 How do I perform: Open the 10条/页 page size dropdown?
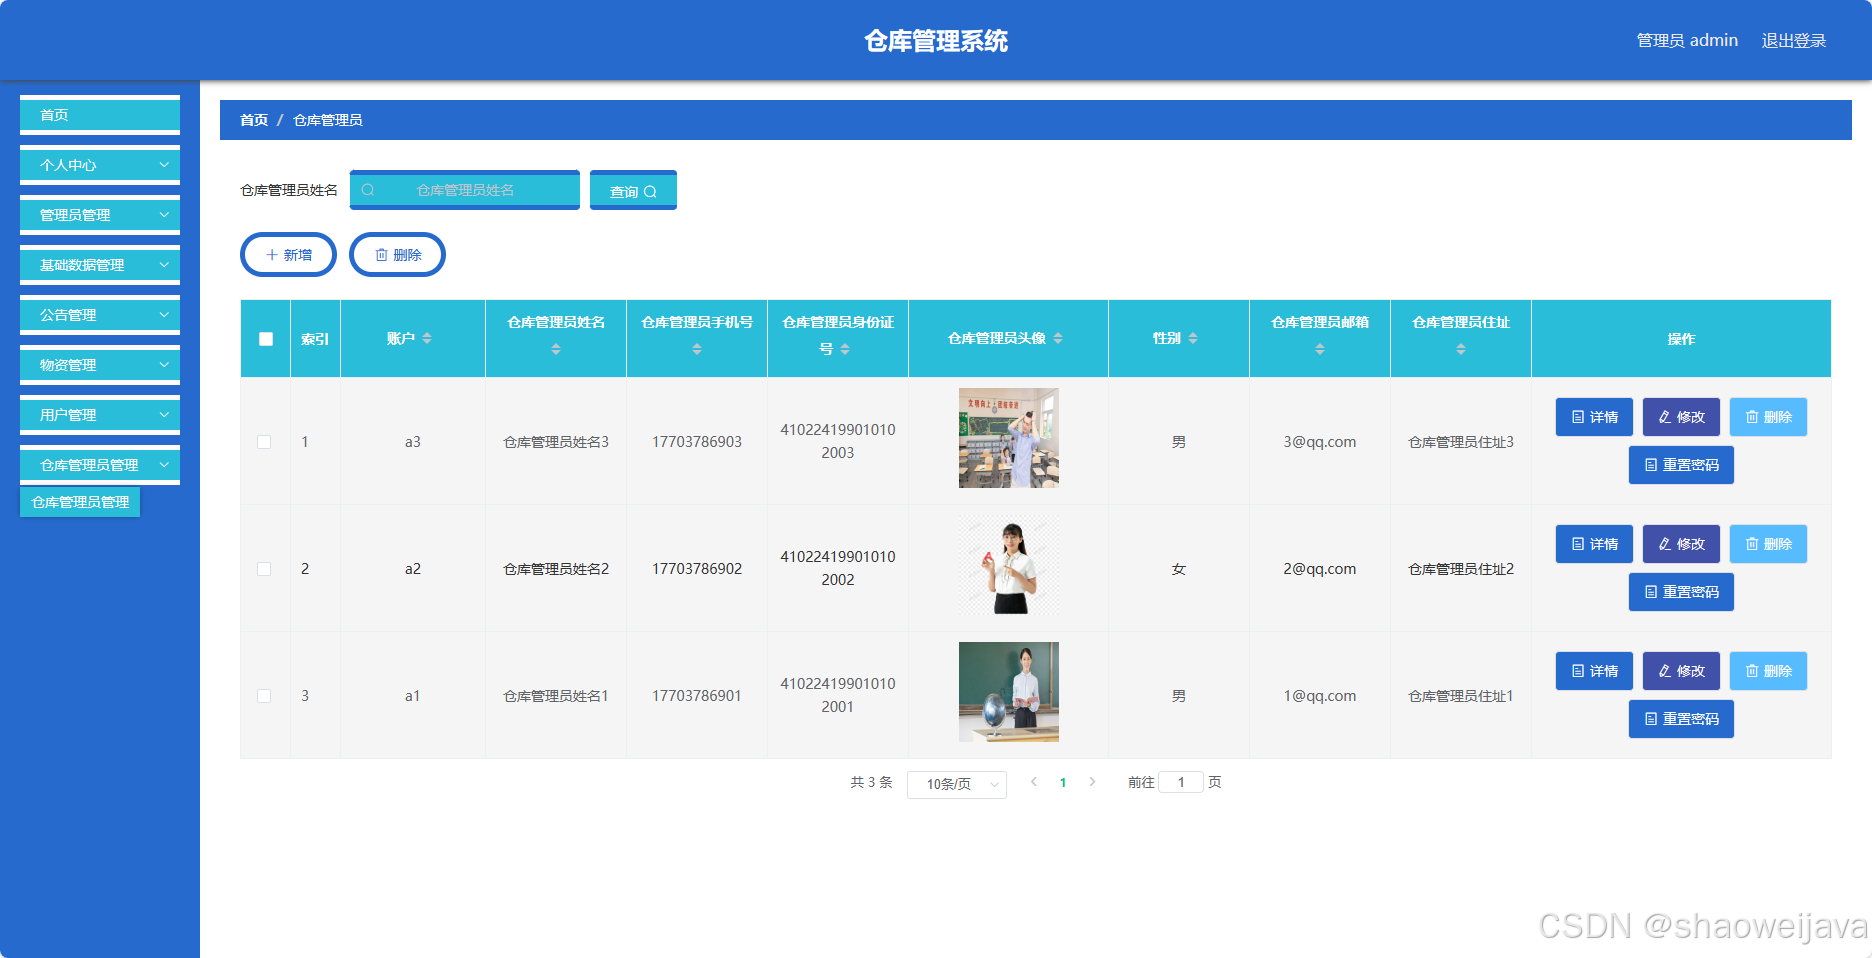click(x=956, y=784)
